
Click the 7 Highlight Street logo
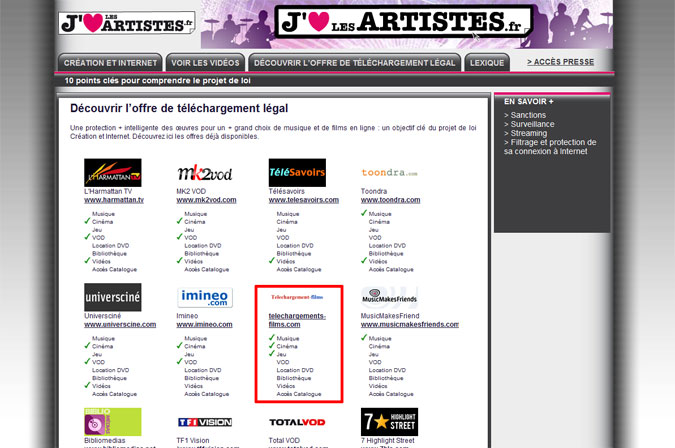[390, 422]
